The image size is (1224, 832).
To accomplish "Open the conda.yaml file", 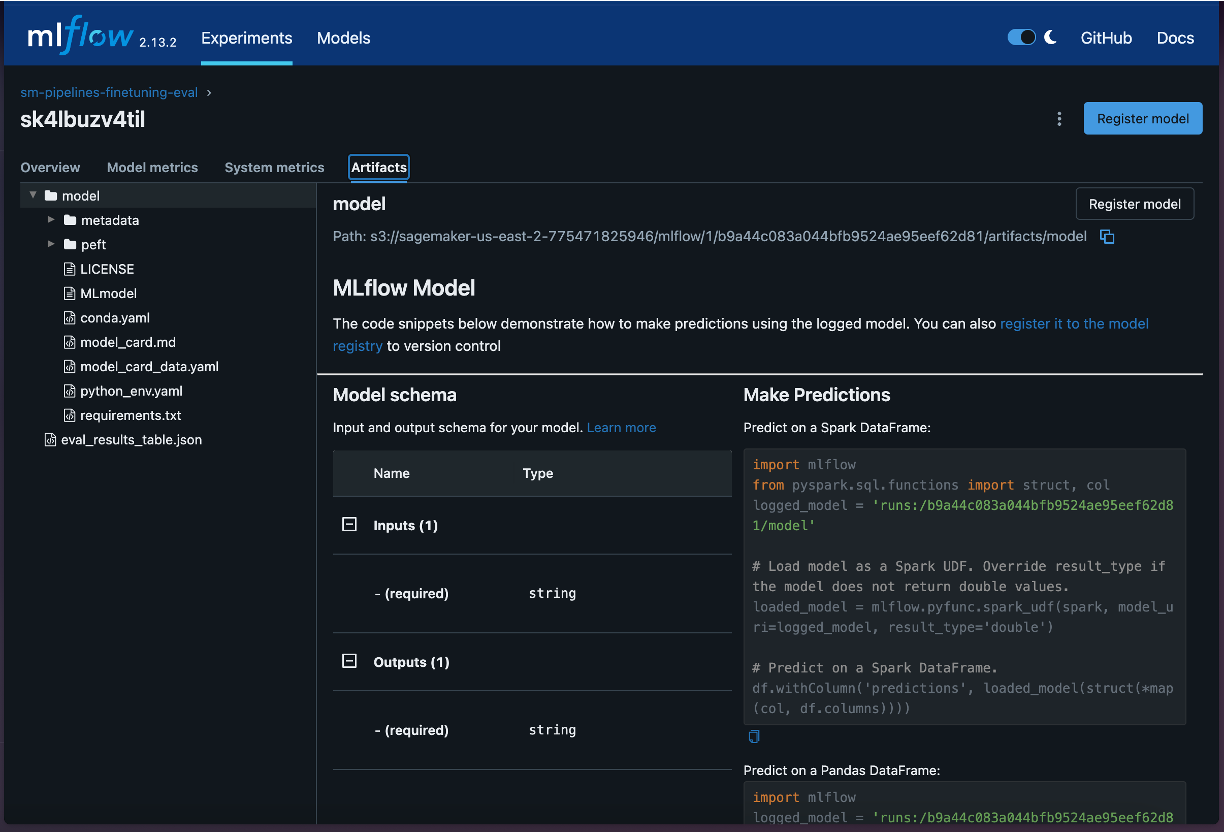I will point(115,318).
